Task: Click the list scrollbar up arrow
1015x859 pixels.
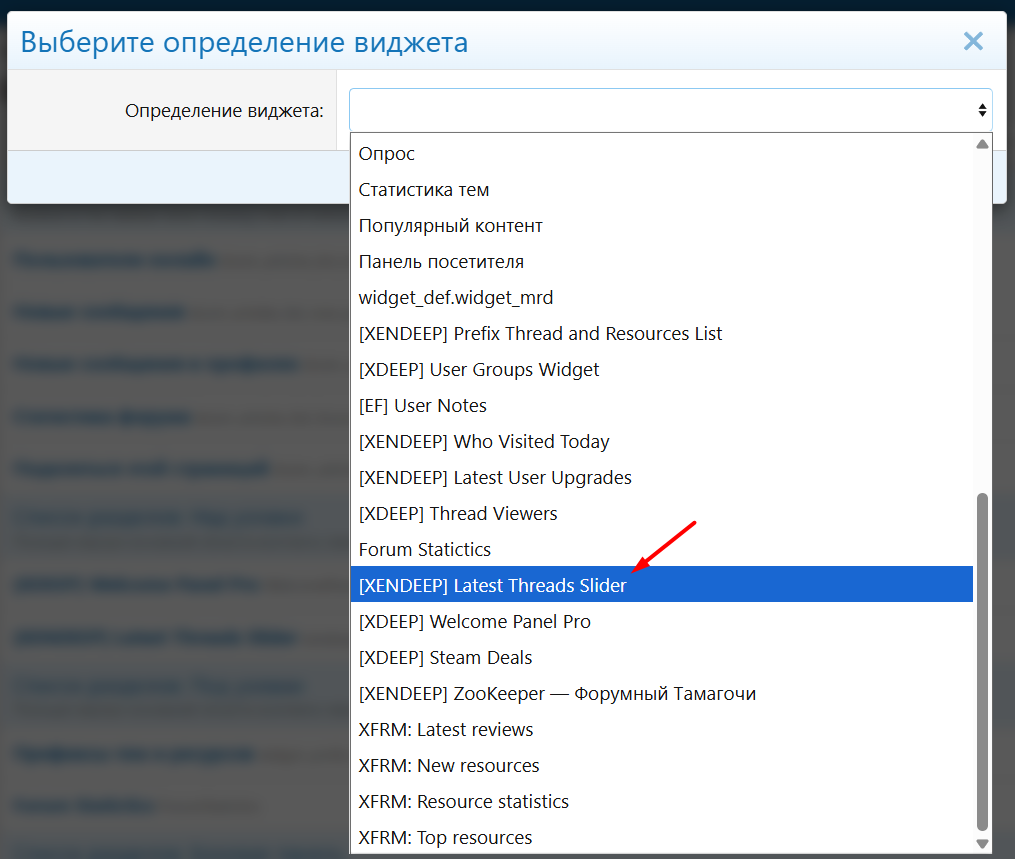Action: click(x=982, y=144)
